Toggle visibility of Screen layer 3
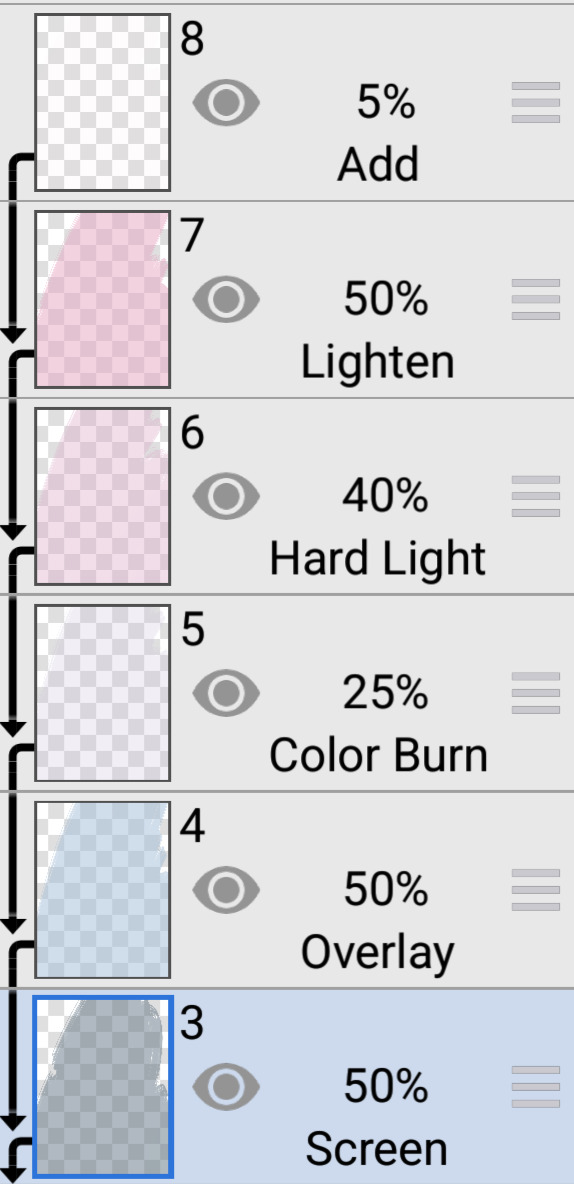 [226, 1087]
